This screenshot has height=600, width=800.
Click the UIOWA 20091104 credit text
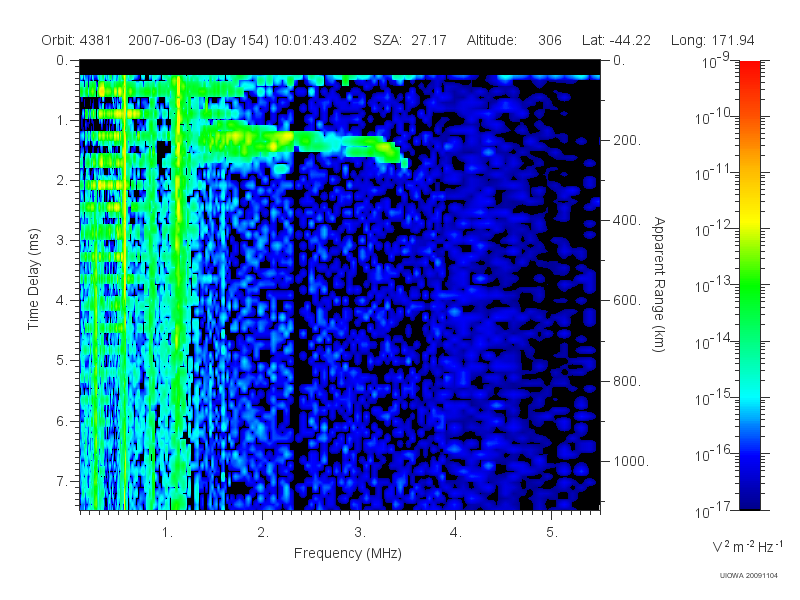tap(748, 576)
